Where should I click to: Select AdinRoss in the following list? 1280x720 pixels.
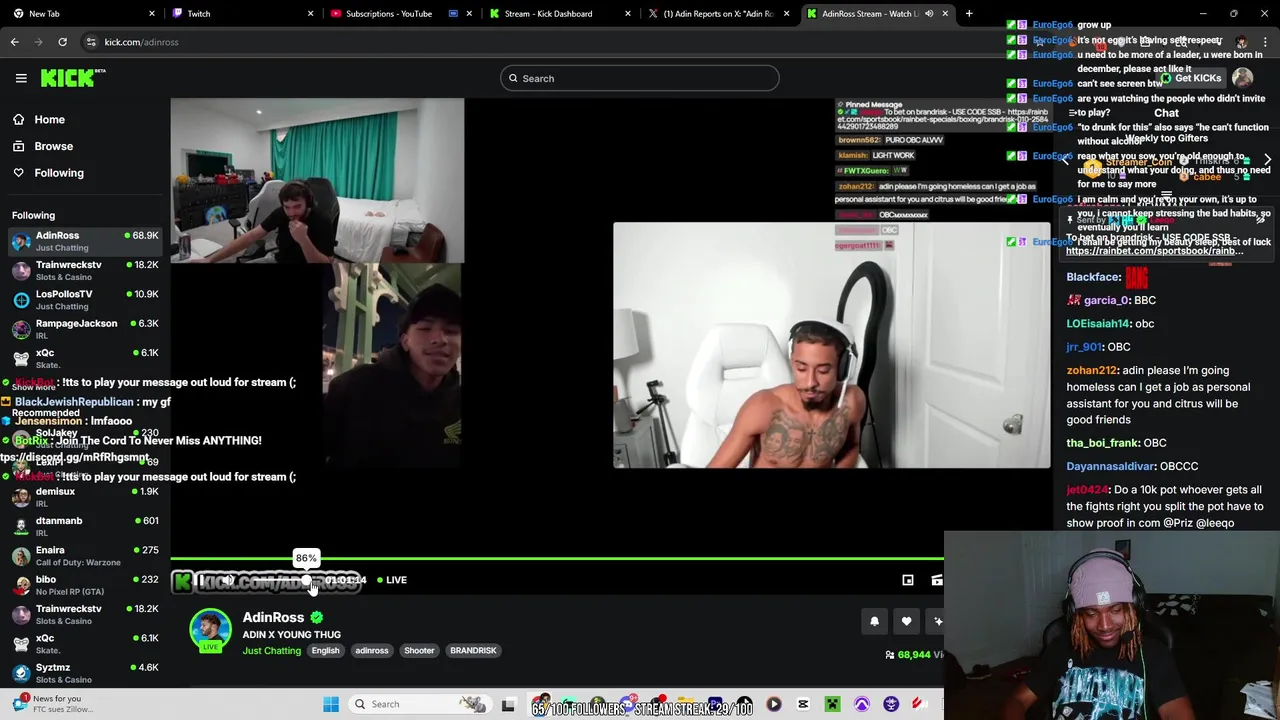pyautogui.click(x=85, y=241)
